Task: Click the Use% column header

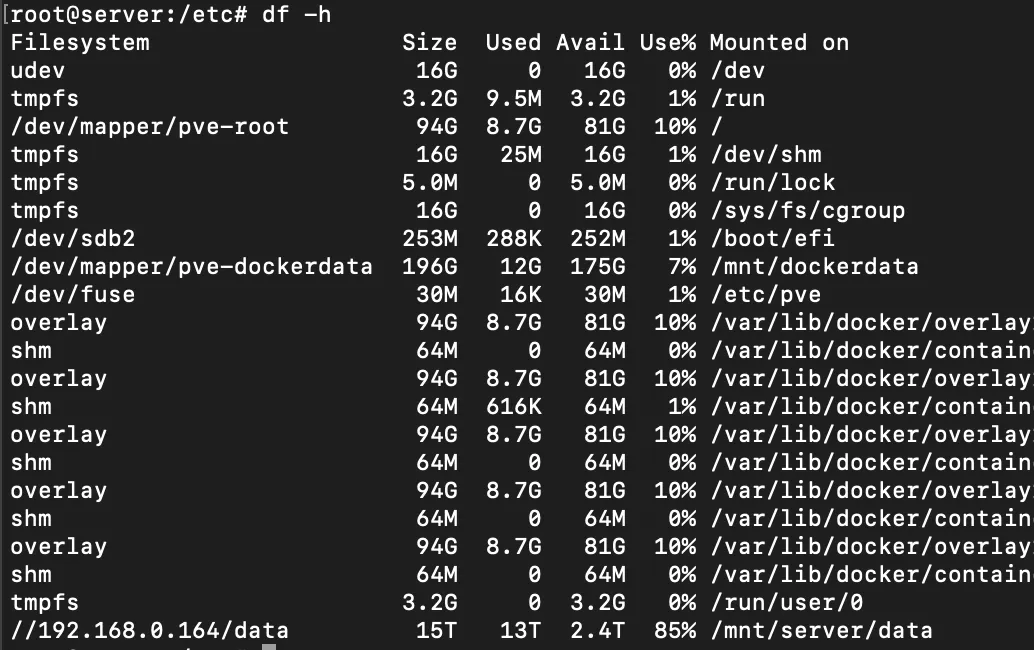Action: point(667,43)
